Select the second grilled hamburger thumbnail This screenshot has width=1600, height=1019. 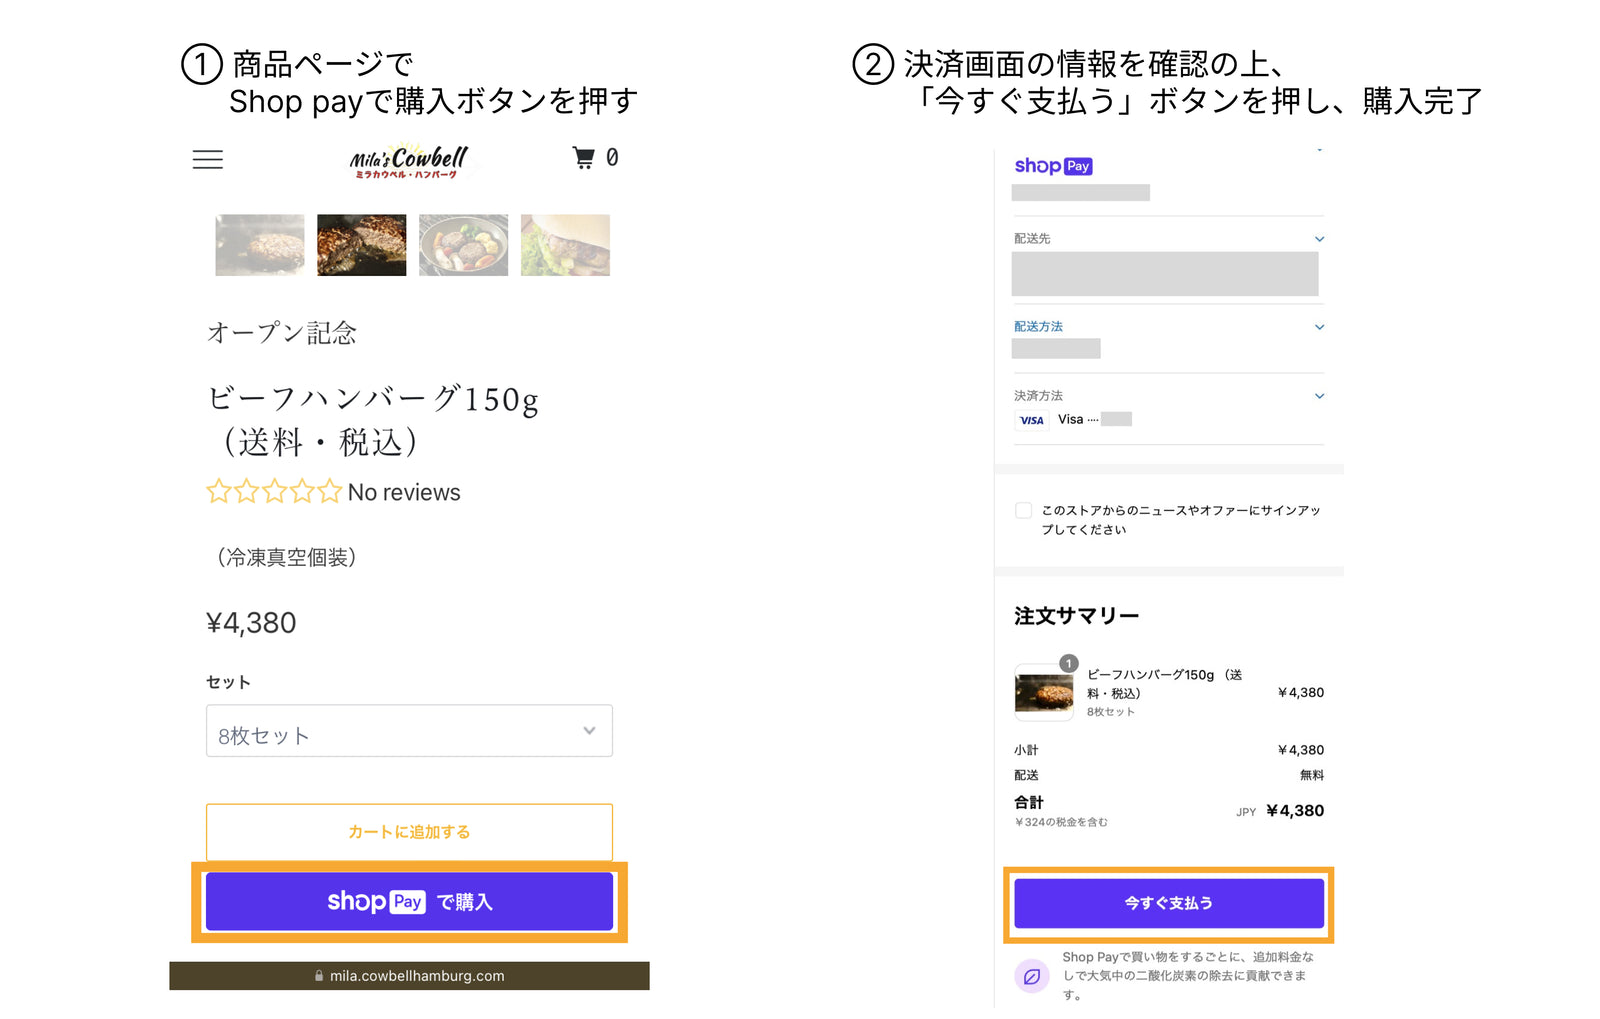tap(362, 245)
